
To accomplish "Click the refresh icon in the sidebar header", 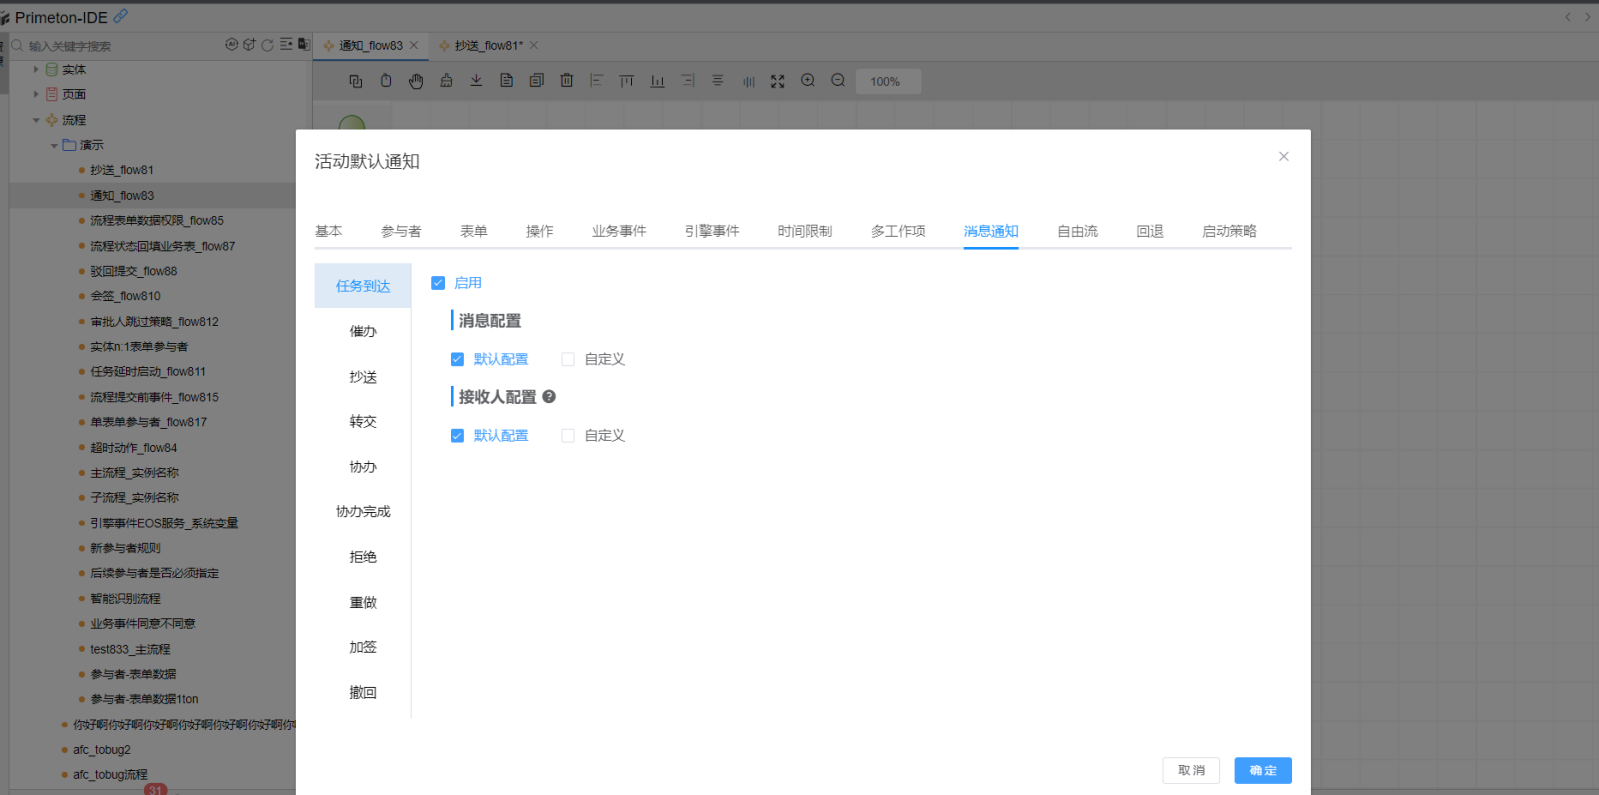I will click(267, 45).
